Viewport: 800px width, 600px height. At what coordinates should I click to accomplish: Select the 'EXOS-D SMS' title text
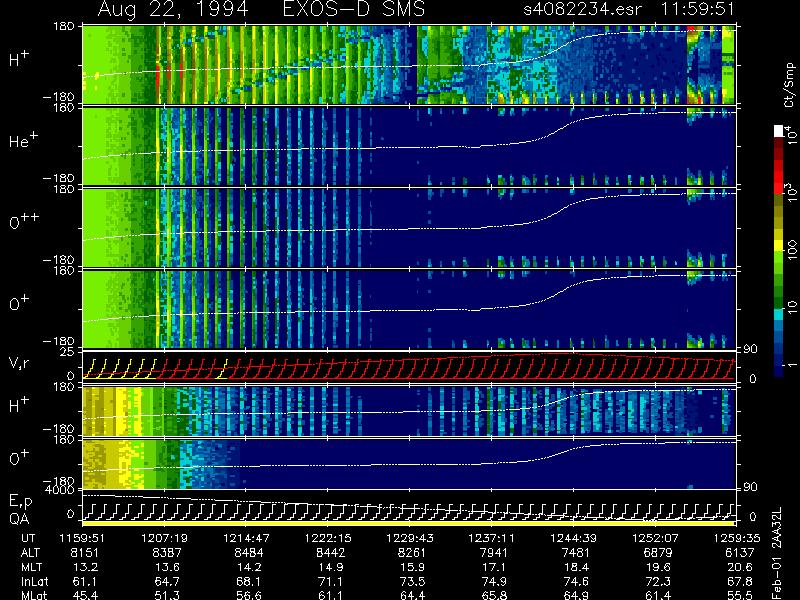tap(354, 9)
